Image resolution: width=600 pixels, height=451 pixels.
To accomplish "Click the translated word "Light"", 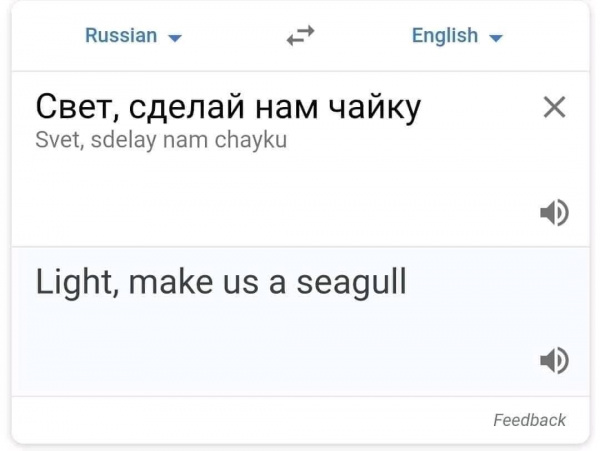I will (x=77, y=283).
